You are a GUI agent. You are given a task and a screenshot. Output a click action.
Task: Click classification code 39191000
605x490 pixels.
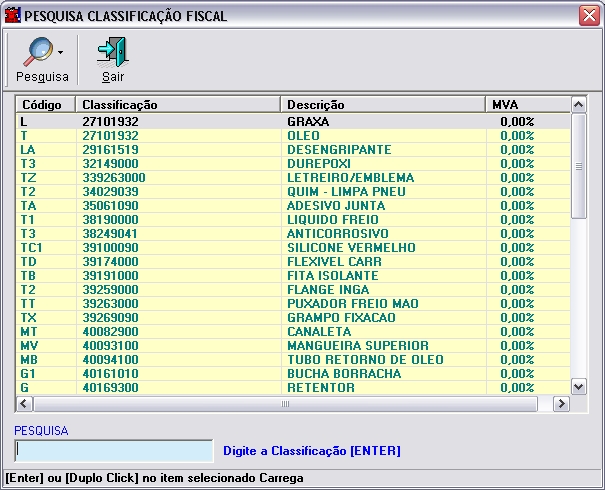click(110, 275)
